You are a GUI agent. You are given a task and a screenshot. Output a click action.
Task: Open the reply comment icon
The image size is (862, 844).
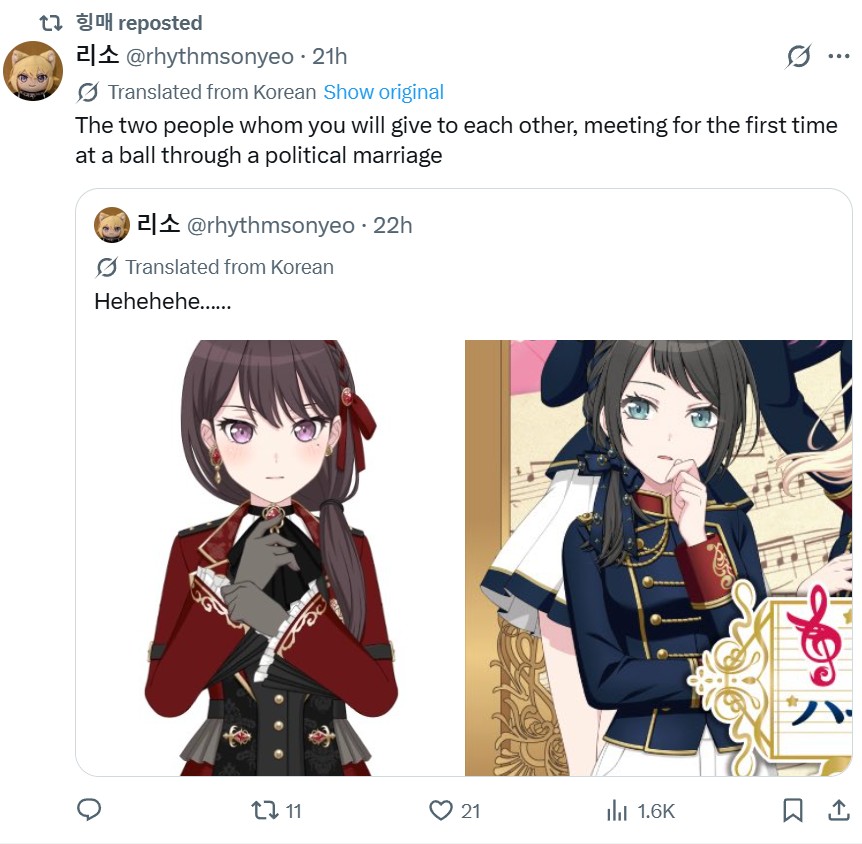(x=89, y=810)
